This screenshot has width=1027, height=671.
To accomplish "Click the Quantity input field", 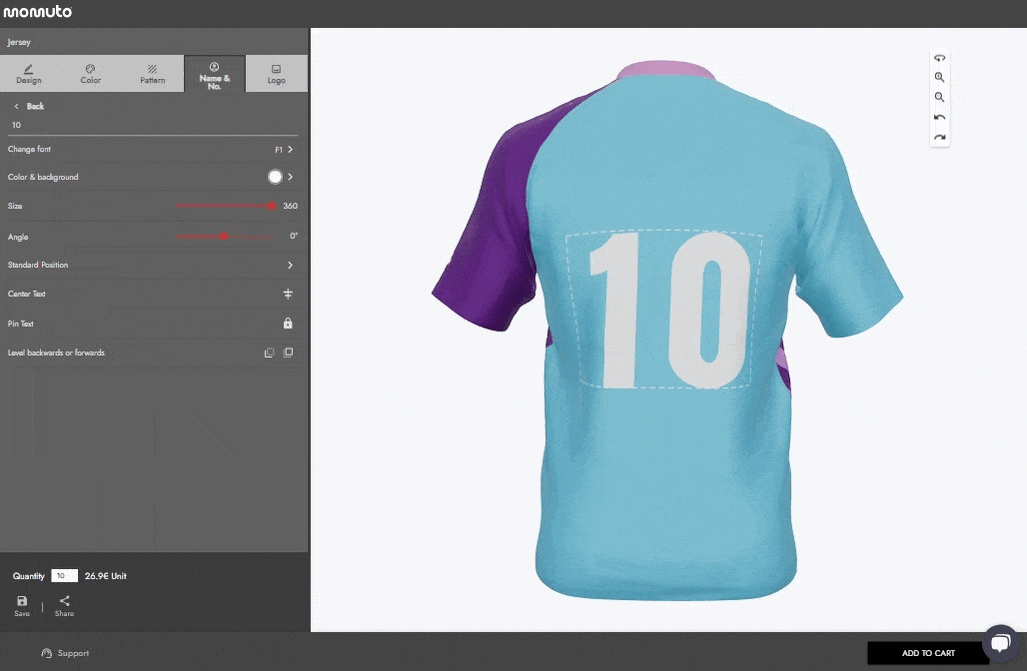I will tap(64, 576).
